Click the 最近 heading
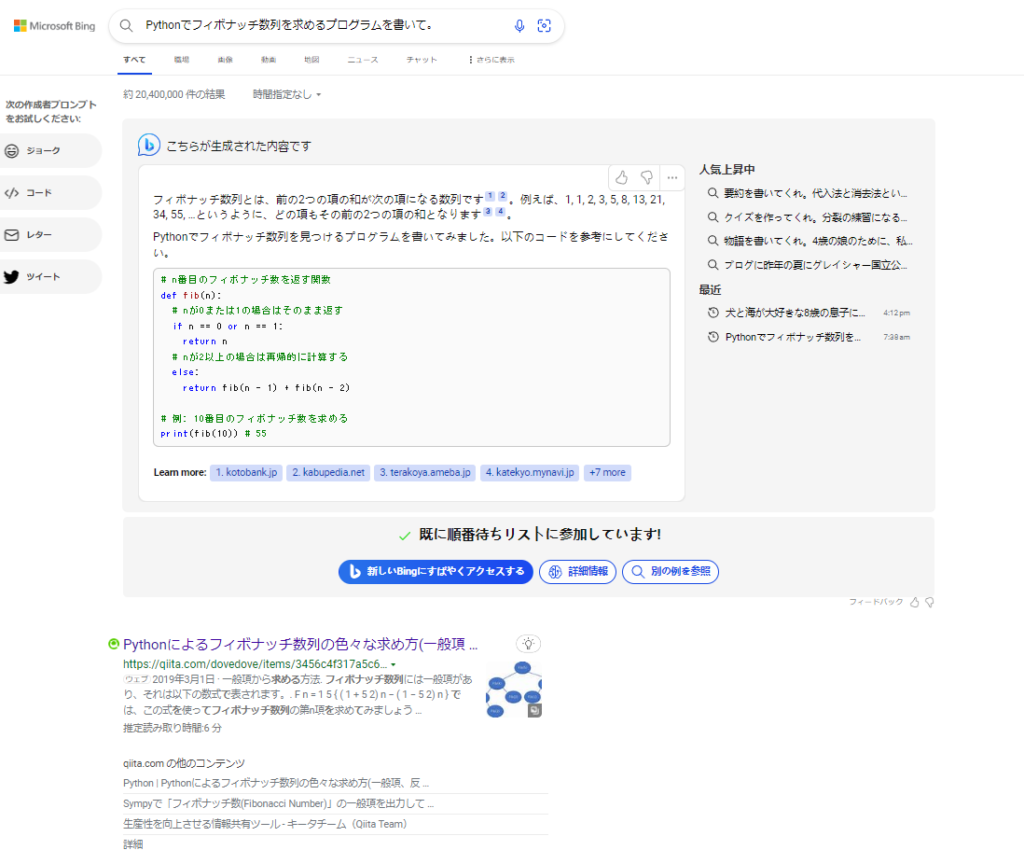 [710, 290]
